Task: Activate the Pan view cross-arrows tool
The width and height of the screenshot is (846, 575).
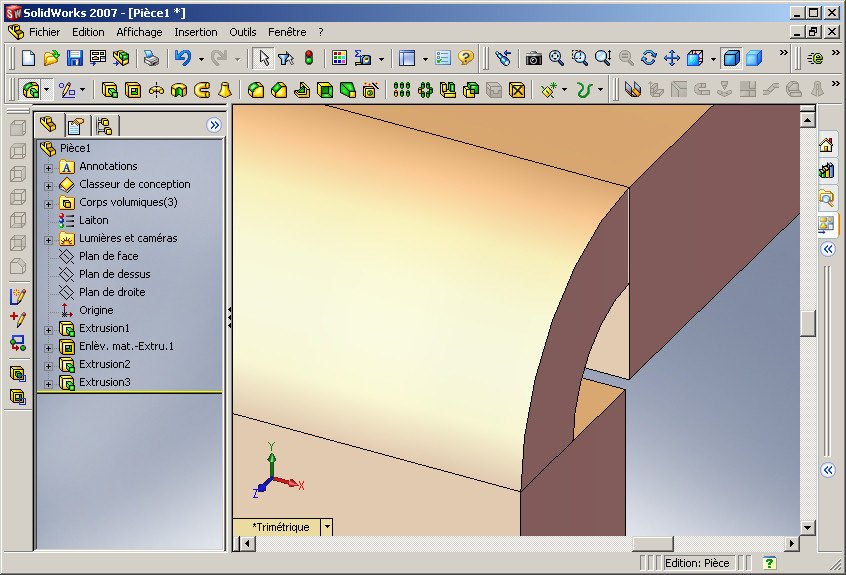Action: click(x=672, y=58)
